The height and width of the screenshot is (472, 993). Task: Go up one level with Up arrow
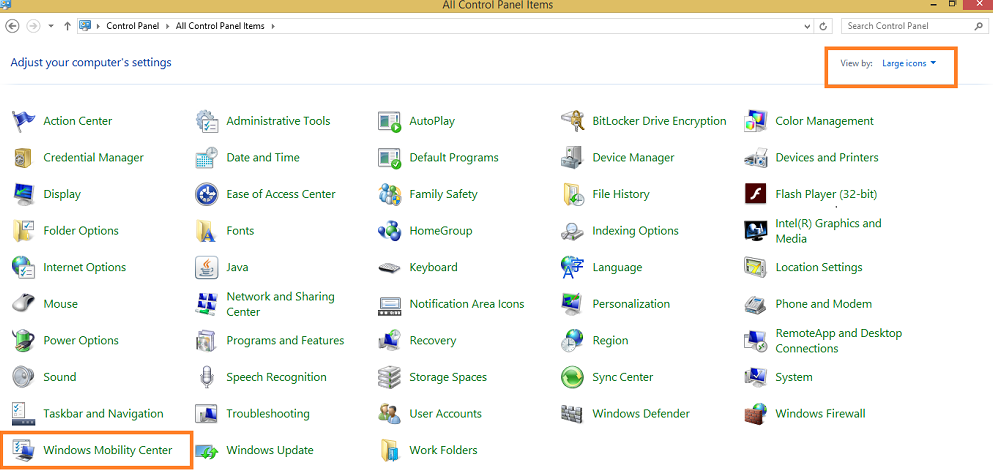point(67,27)
